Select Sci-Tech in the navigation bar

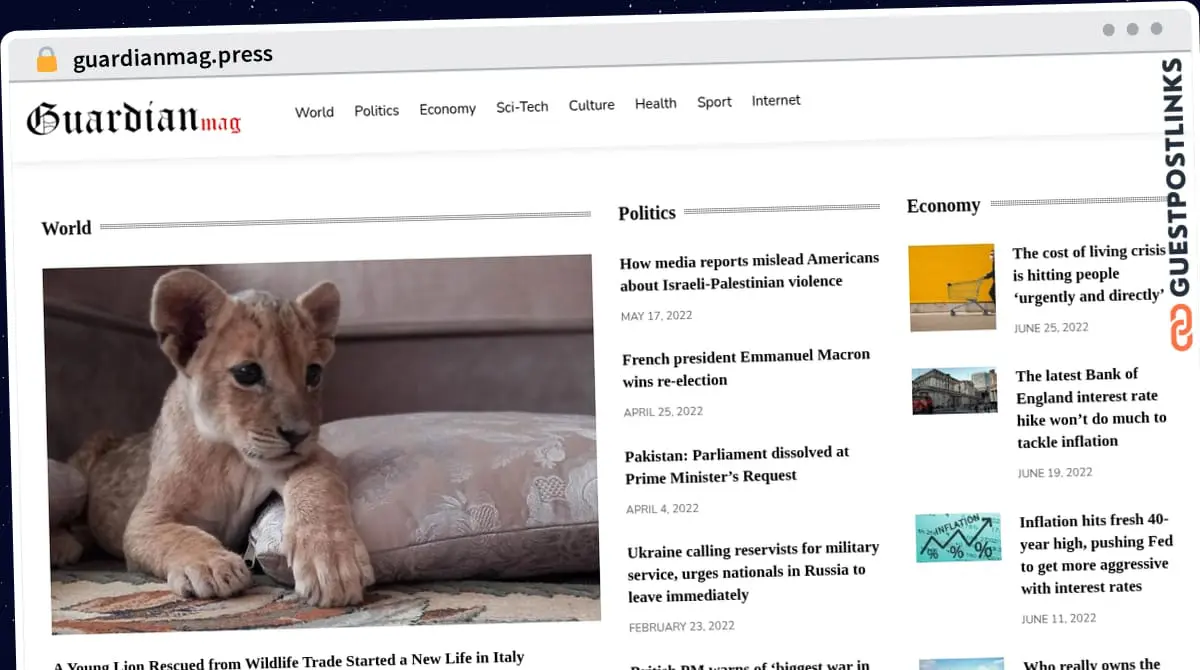pyautogui.click(x=522, y=106)
